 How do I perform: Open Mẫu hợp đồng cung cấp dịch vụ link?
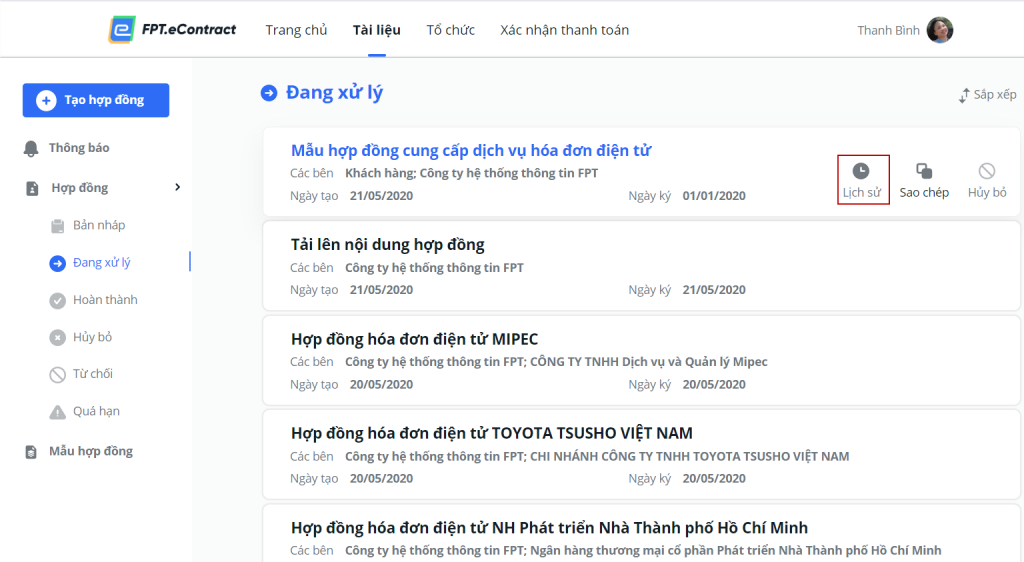point(471,150)
